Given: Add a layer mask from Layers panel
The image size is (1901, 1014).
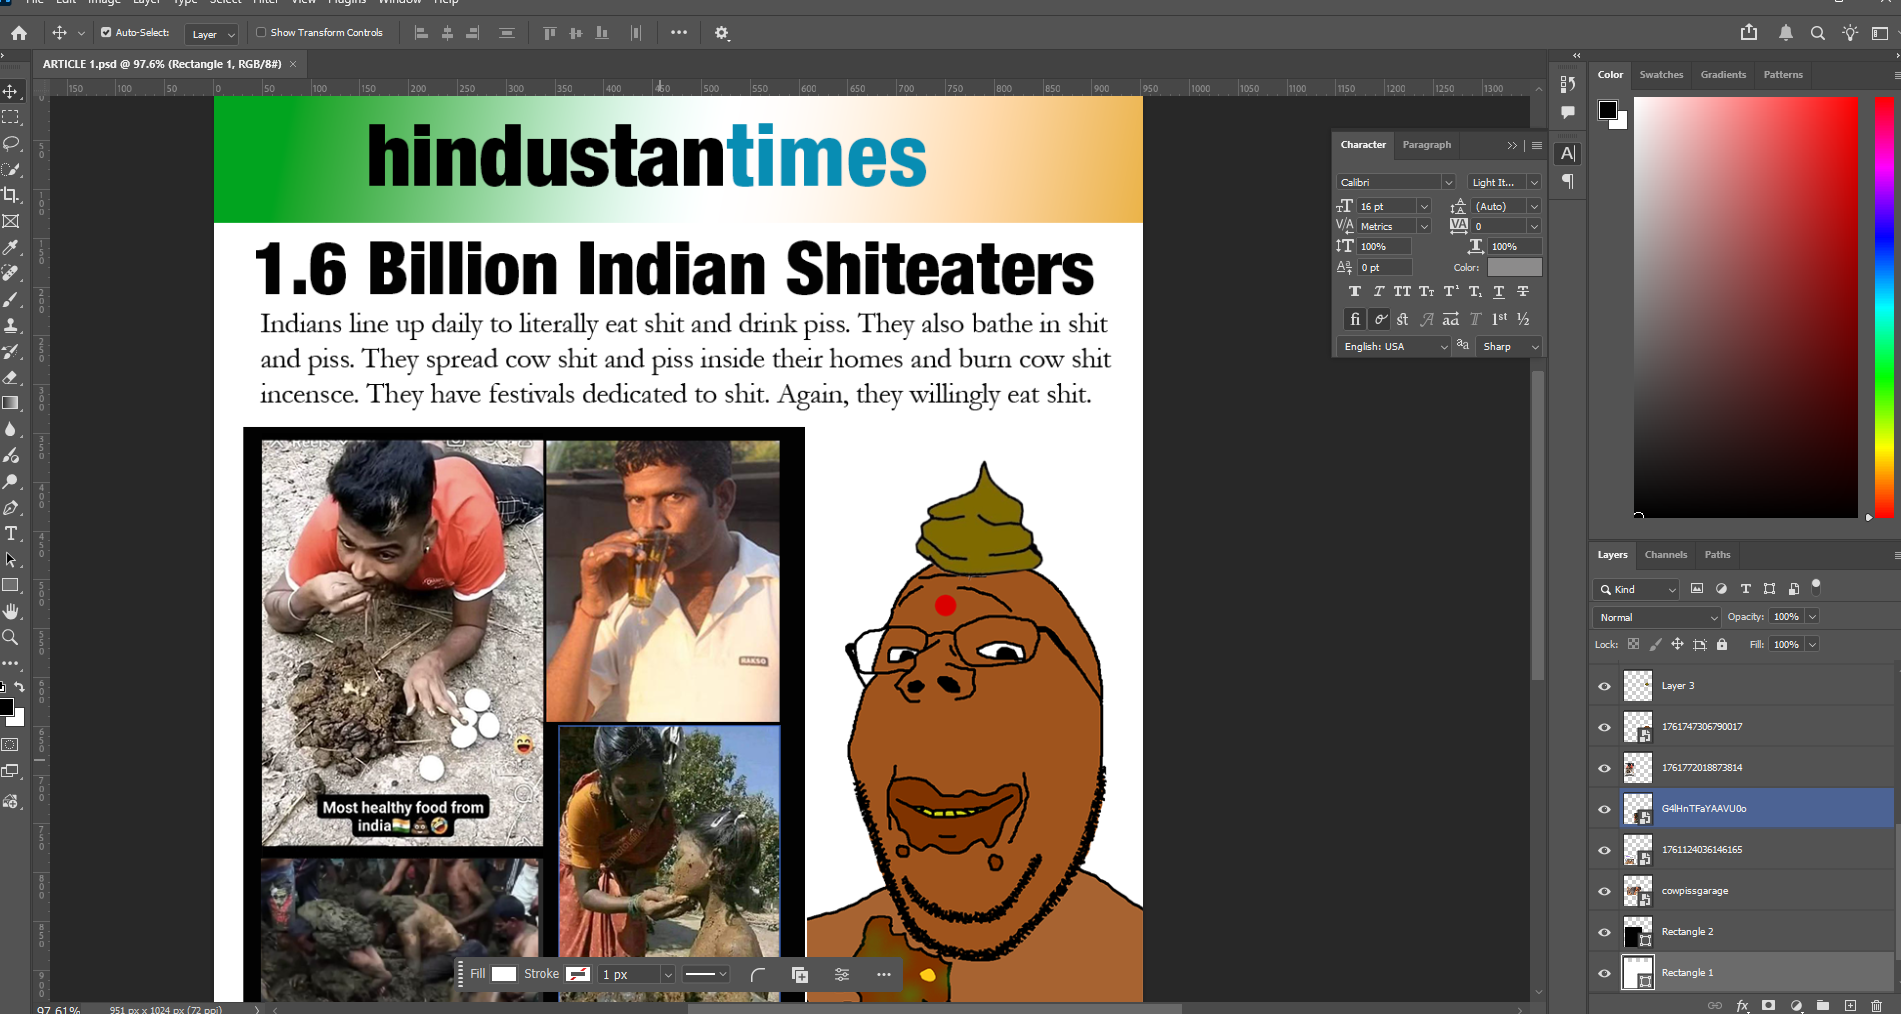Looking at the screenshot, I should pyautogui.click(x=1769, y=1005).
